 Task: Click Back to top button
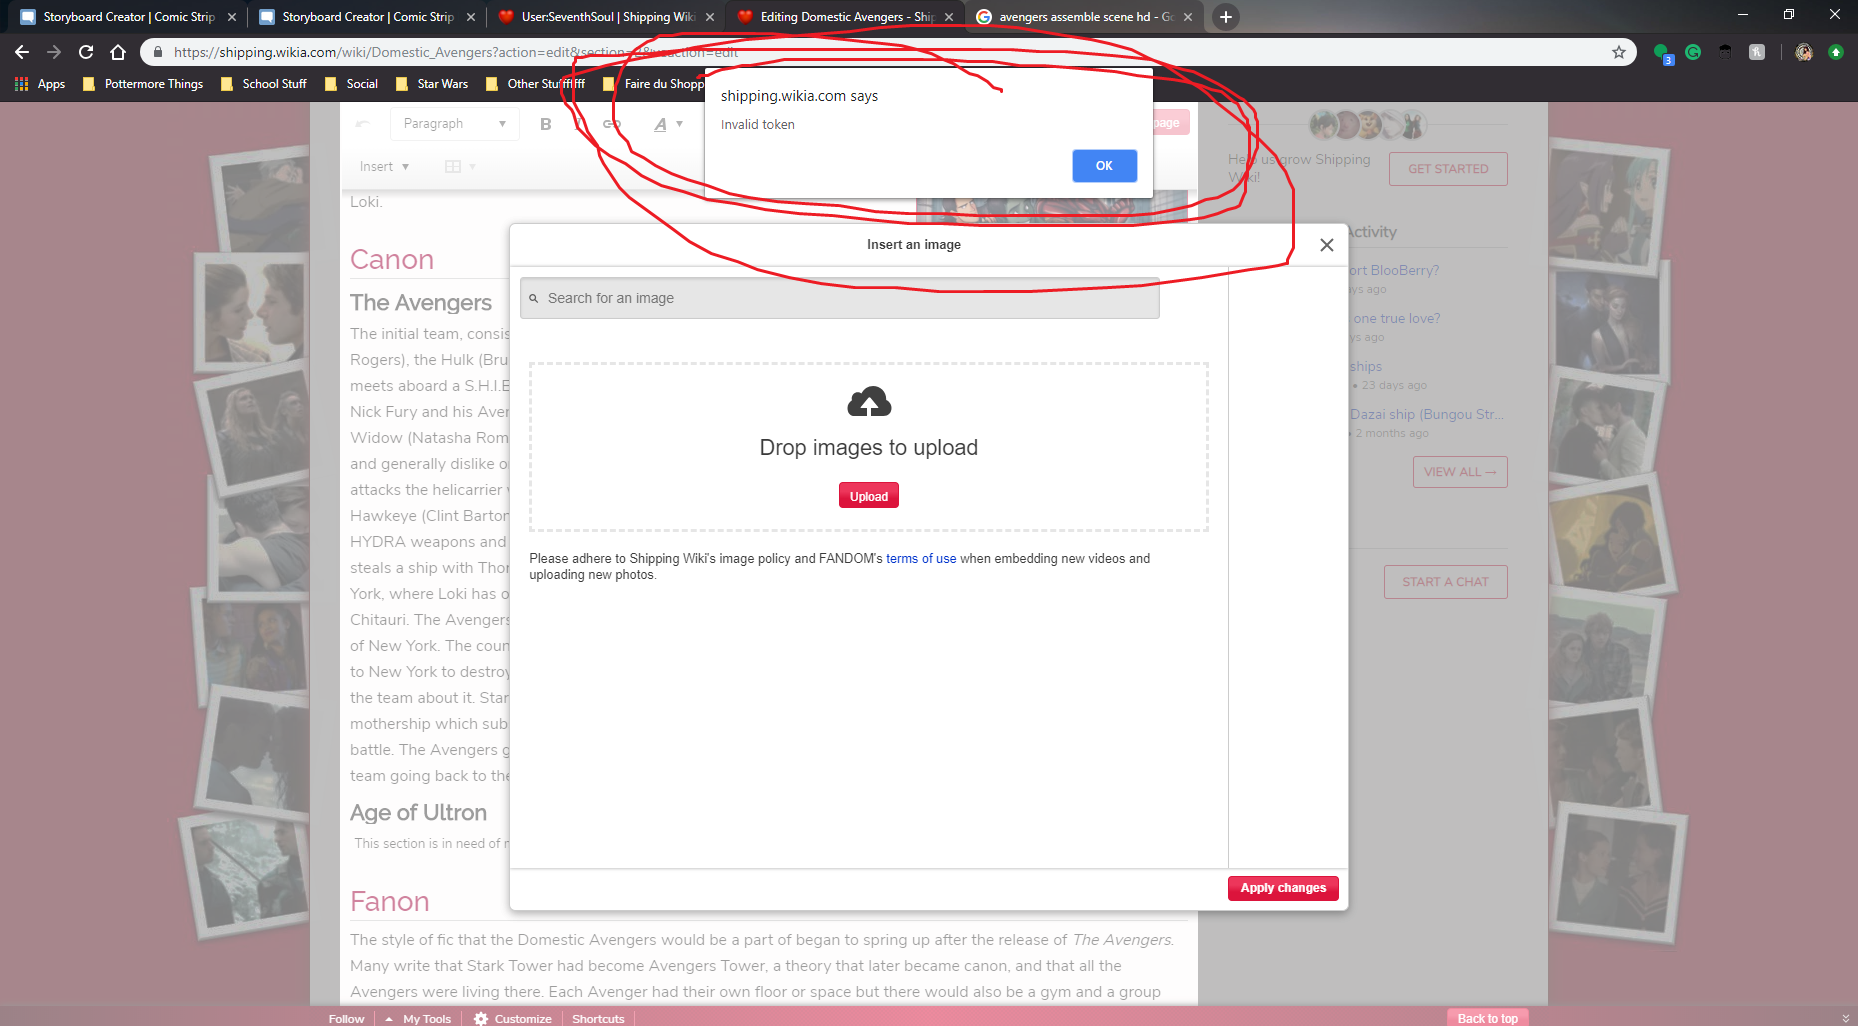pyautogui.click(x=1487, y=1018)
